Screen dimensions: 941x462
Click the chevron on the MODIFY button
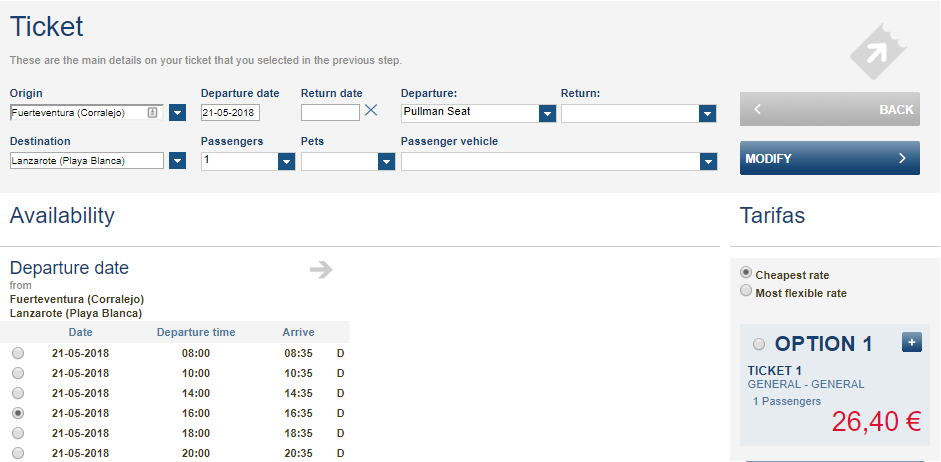point(902,158)
